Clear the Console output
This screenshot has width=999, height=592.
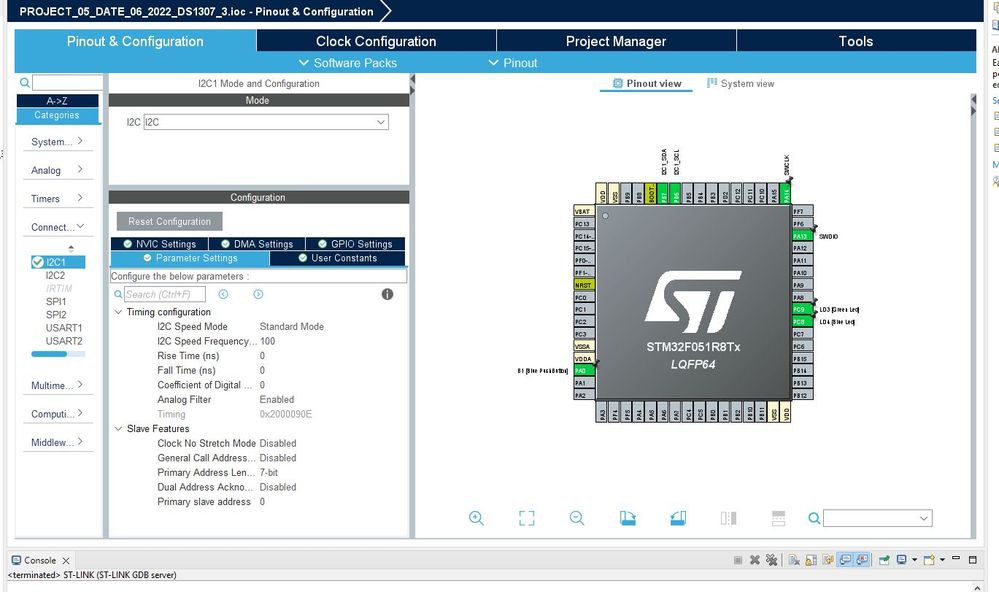click(x=794, y=560)
